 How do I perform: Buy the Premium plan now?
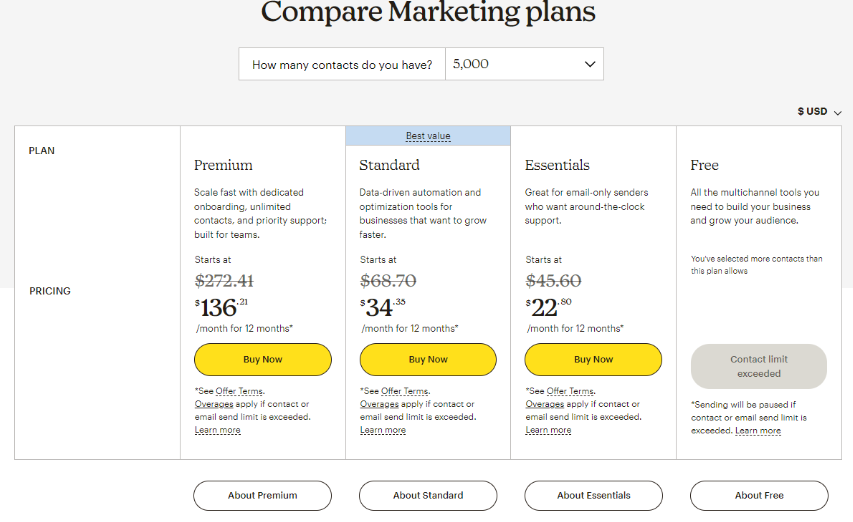[x=263, y=359]
